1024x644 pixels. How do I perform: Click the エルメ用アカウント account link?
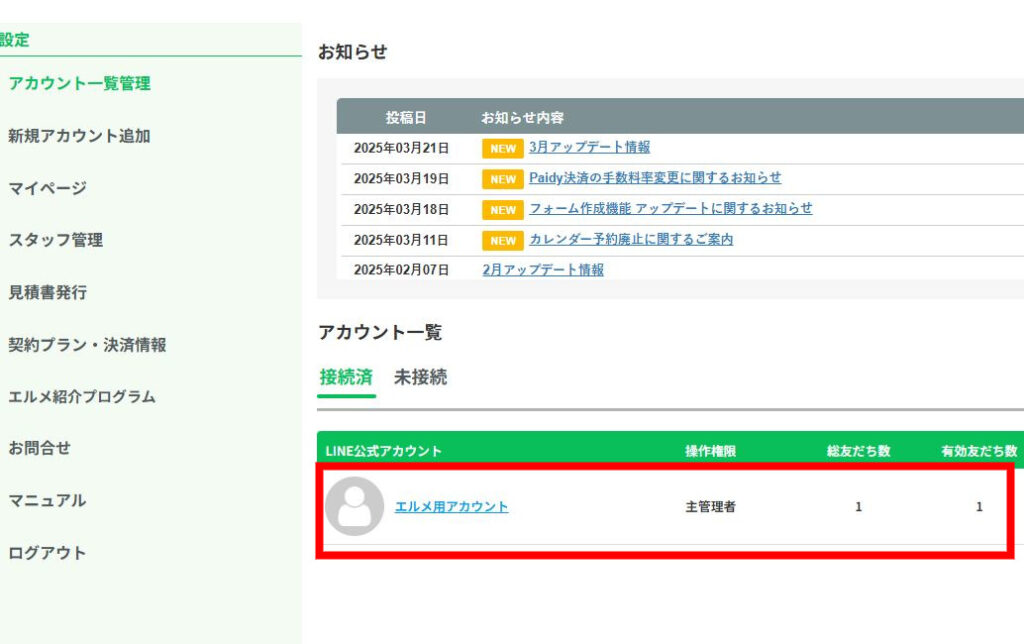[x=451, y=507]
